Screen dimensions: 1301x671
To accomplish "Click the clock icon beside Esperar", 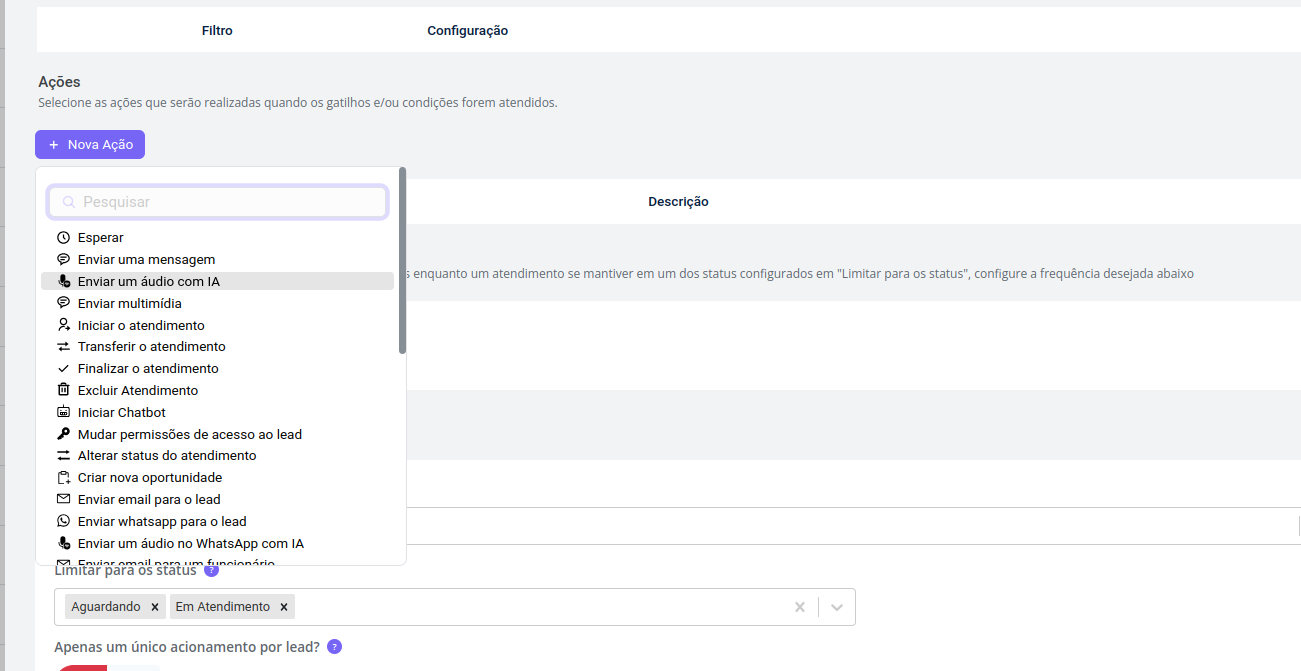I will 64,238.
